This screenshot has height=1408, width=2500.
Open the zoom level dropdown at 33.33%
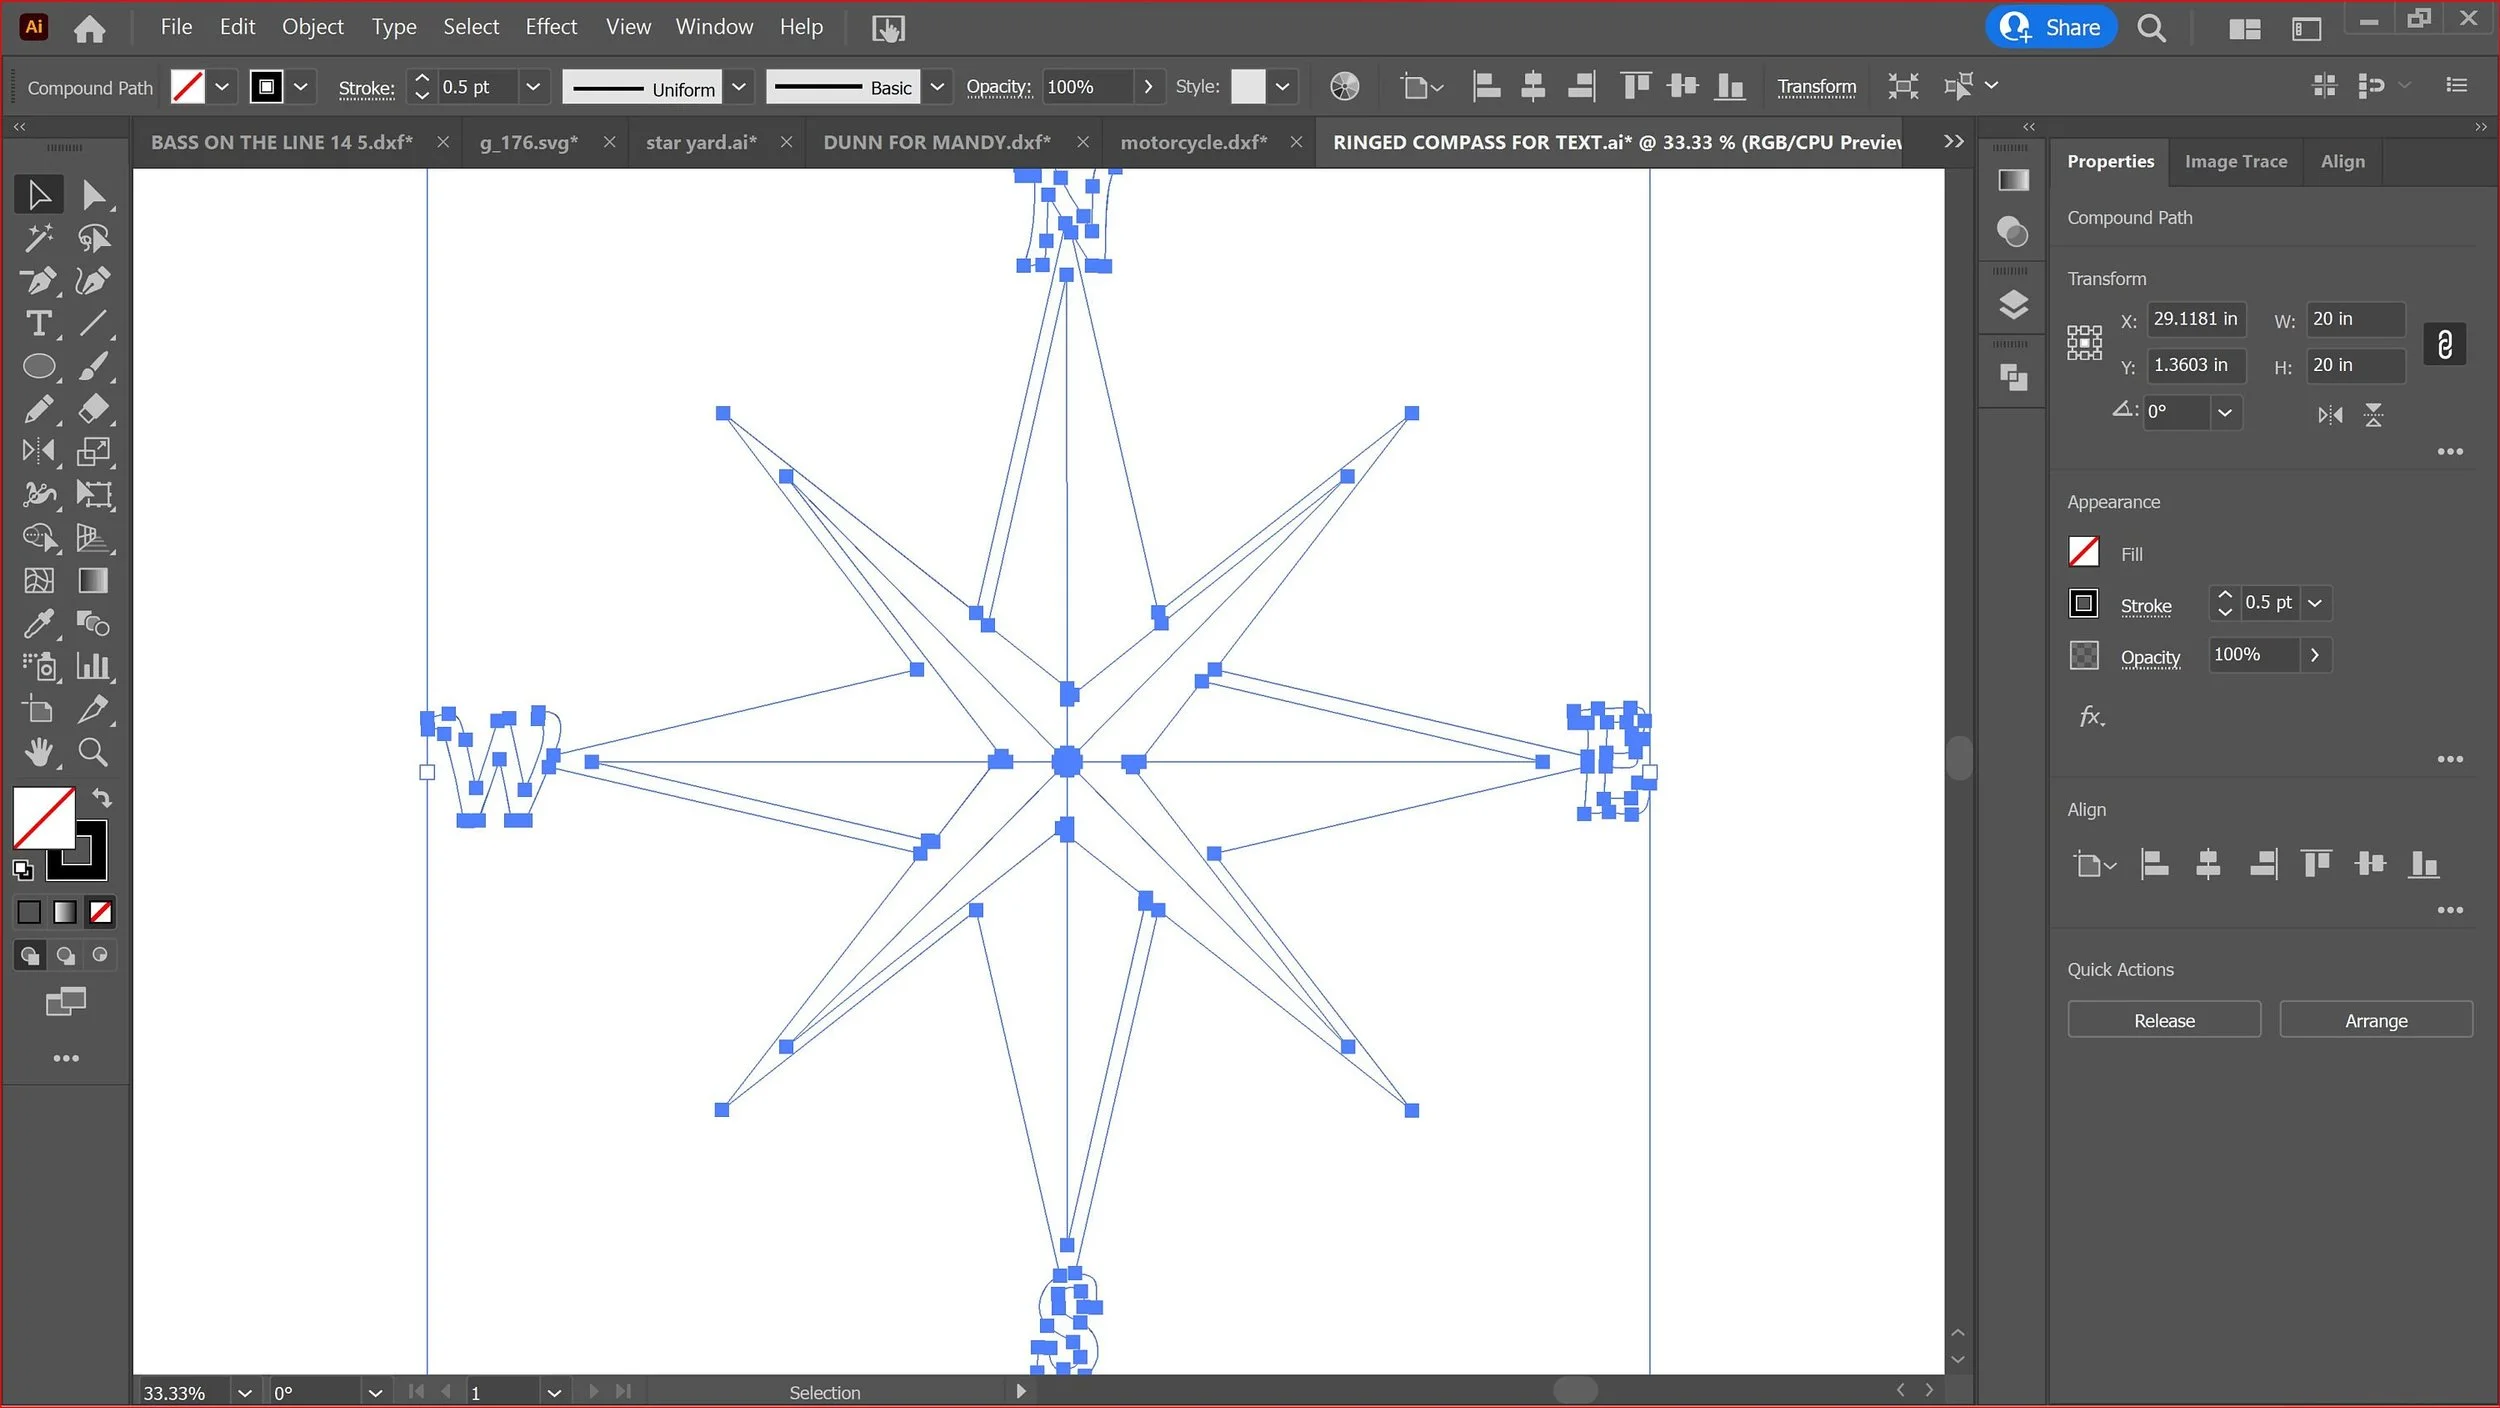244,1392
